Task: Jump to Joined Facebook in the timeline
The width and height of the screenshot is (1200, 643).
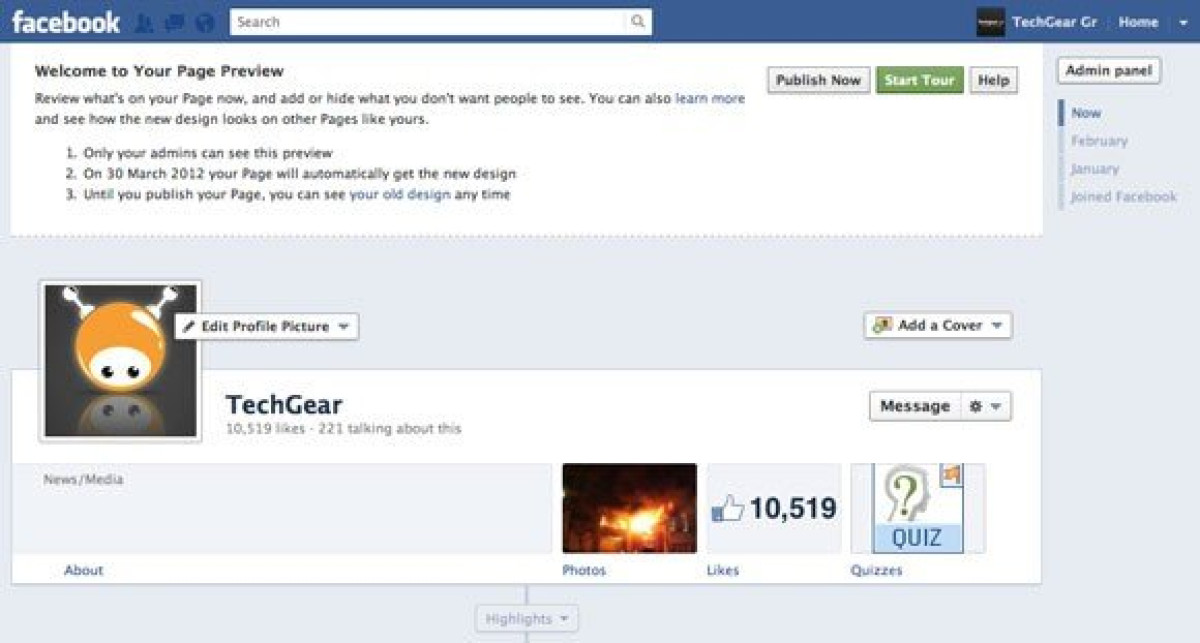Action: 1124,197
